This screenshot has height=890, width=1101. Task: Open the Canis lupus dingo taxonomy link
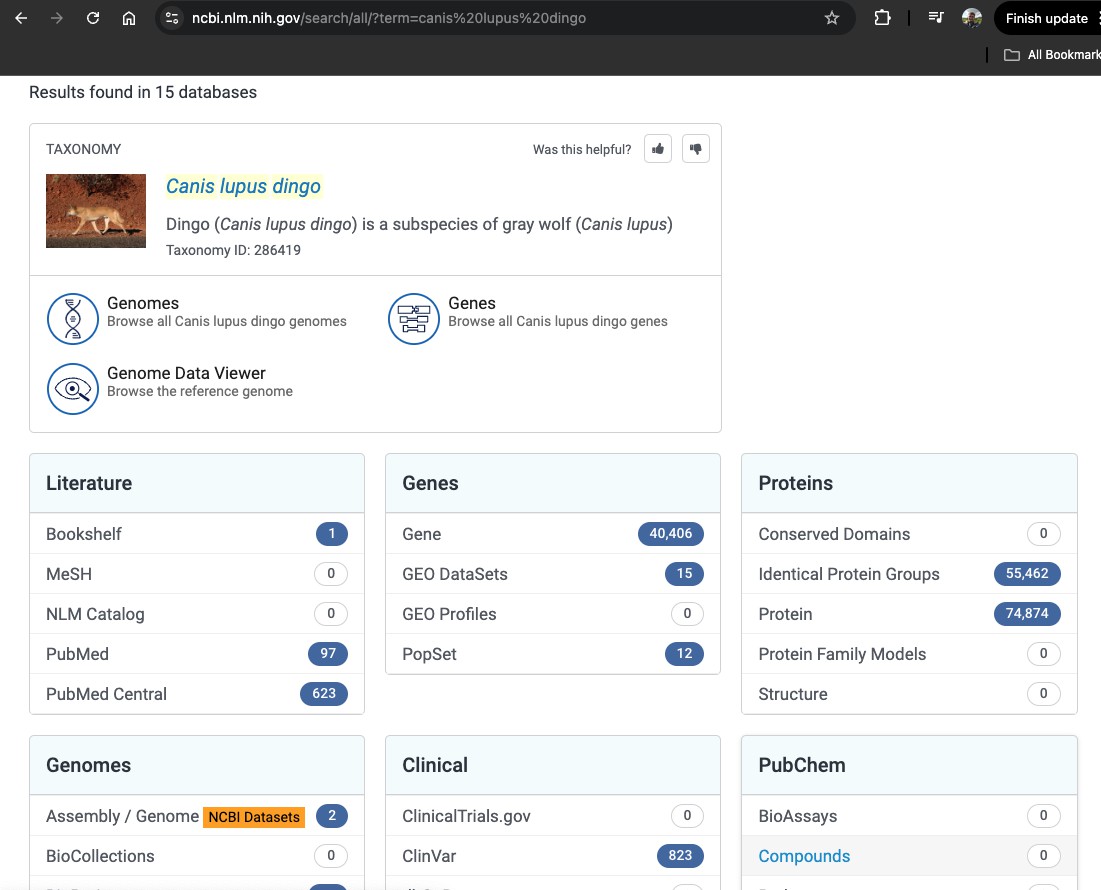click(243, 186)
